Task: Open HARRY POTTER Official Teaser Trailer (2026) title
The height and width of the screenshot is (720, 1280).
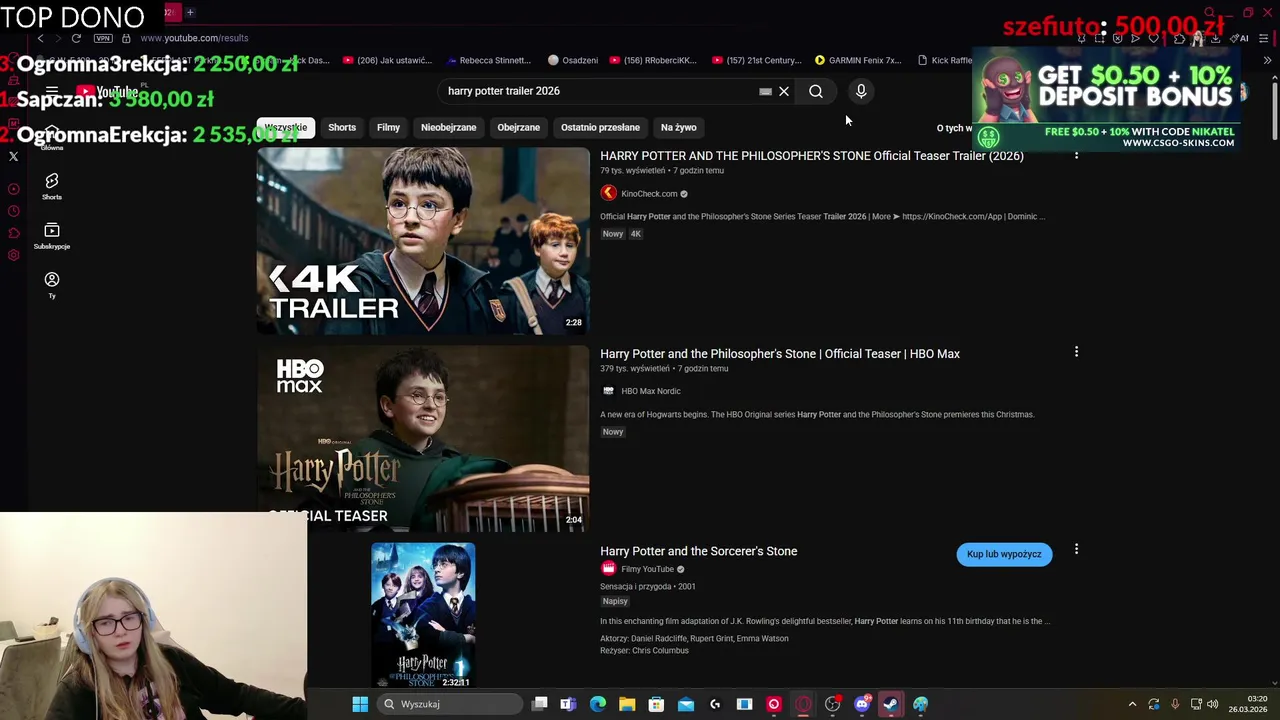Action: tap(811, 156)
